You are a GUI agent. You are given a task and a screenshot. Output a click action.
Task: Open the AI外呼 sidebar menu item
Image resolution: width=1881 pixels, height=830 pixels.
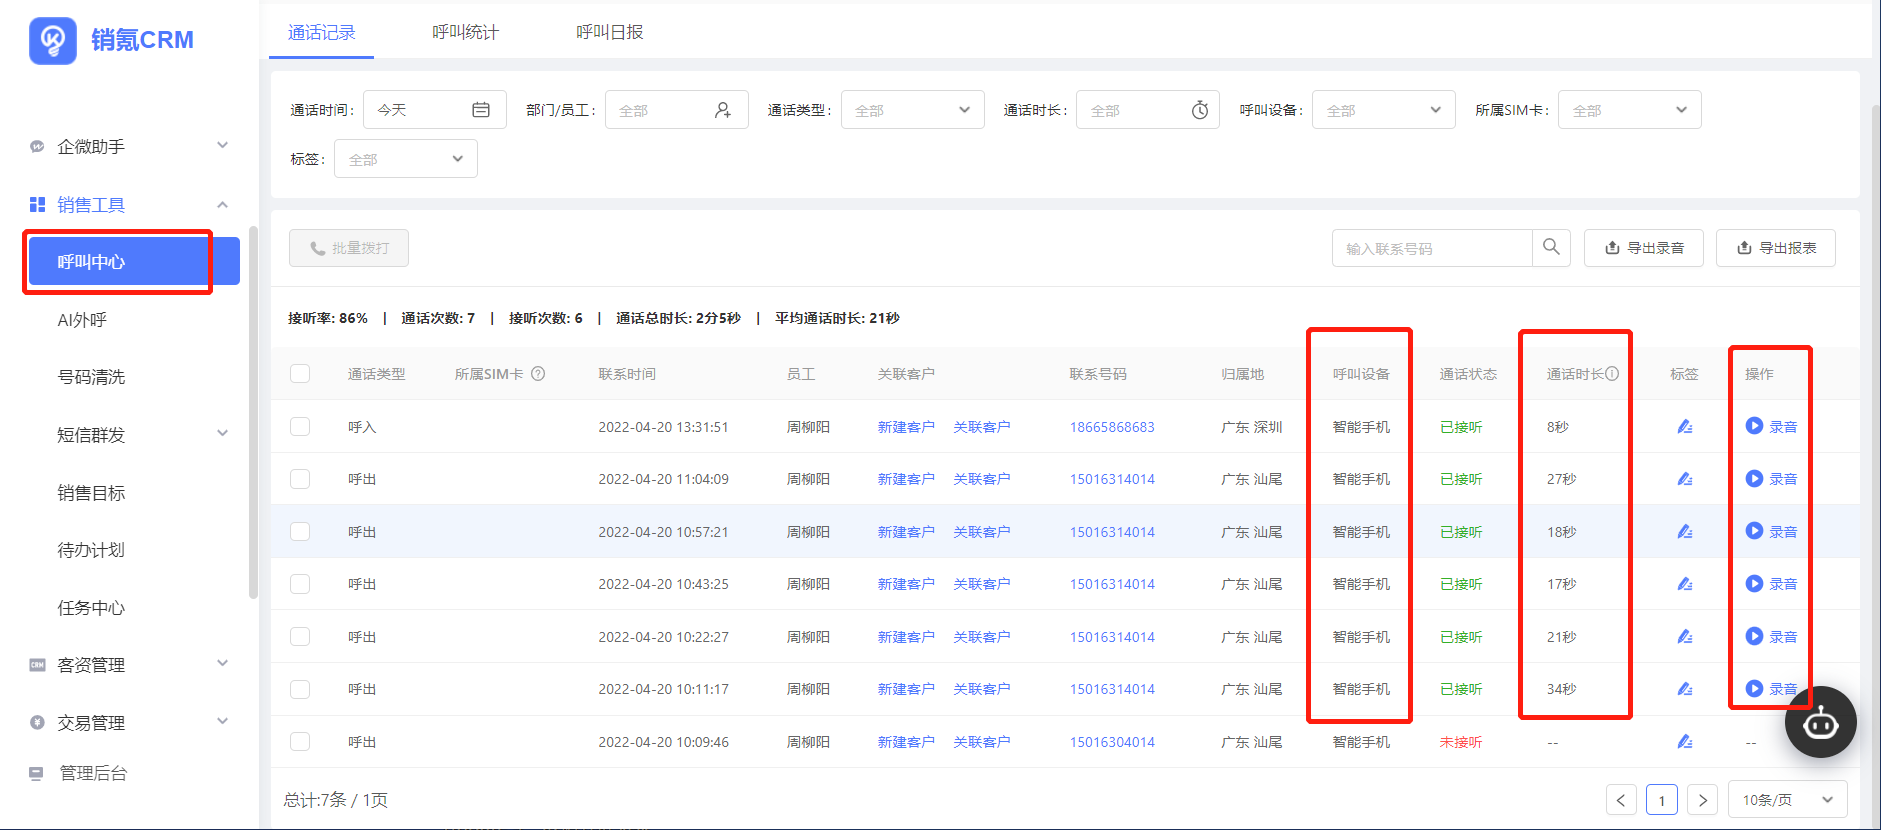(82, 320)
